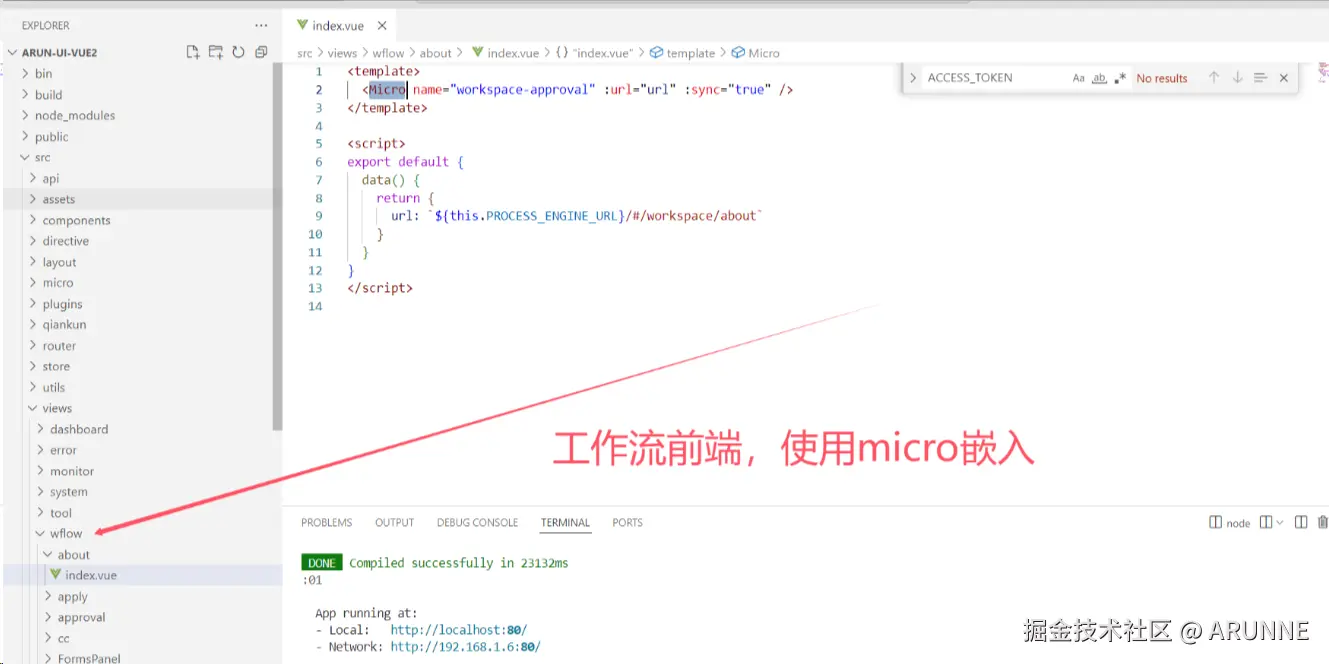Open terminal launch profile dropdown chevron
This screenshot has height=664, width=1329.
(x=1279, y=522)
